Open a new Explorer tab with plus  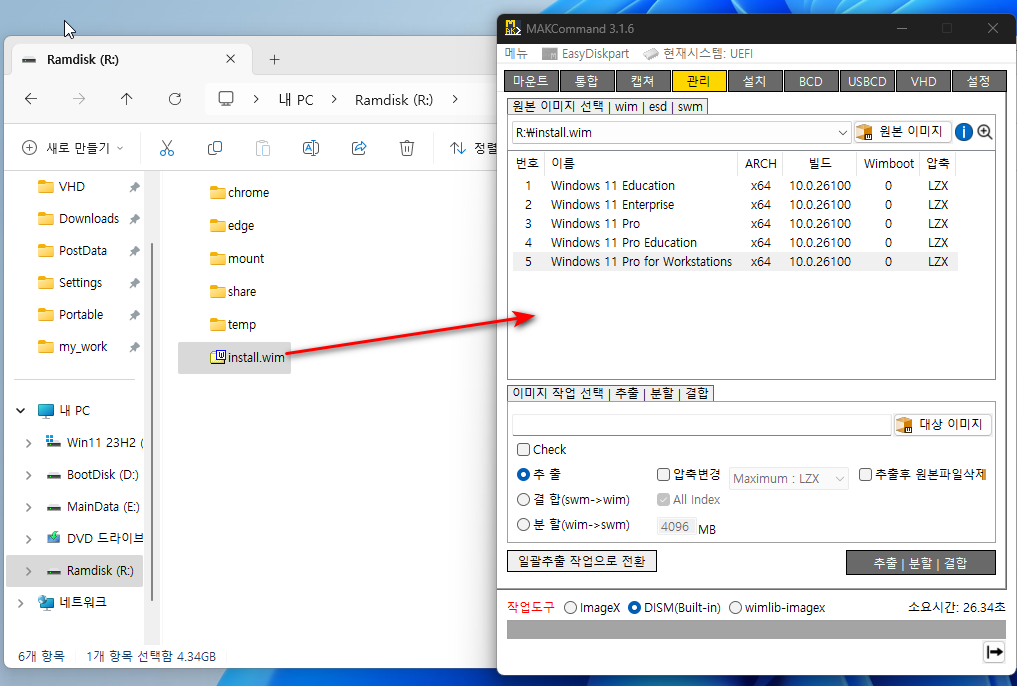tap(274, 60)
